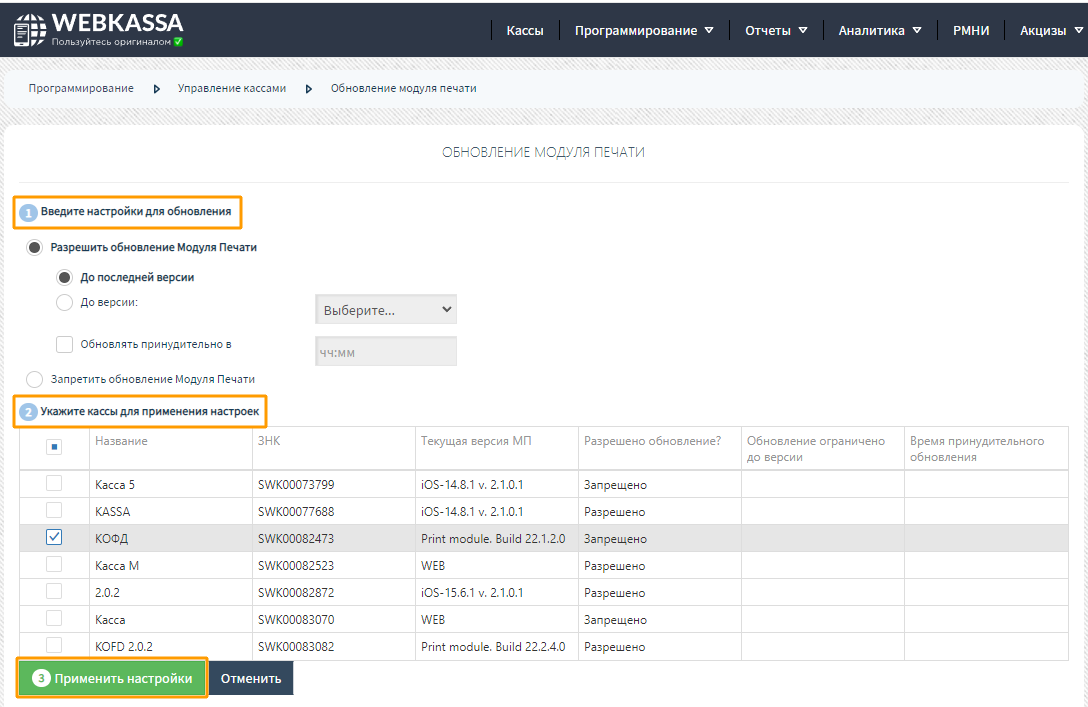
Task: Select До версии radio option
Action: click(65, 303)
